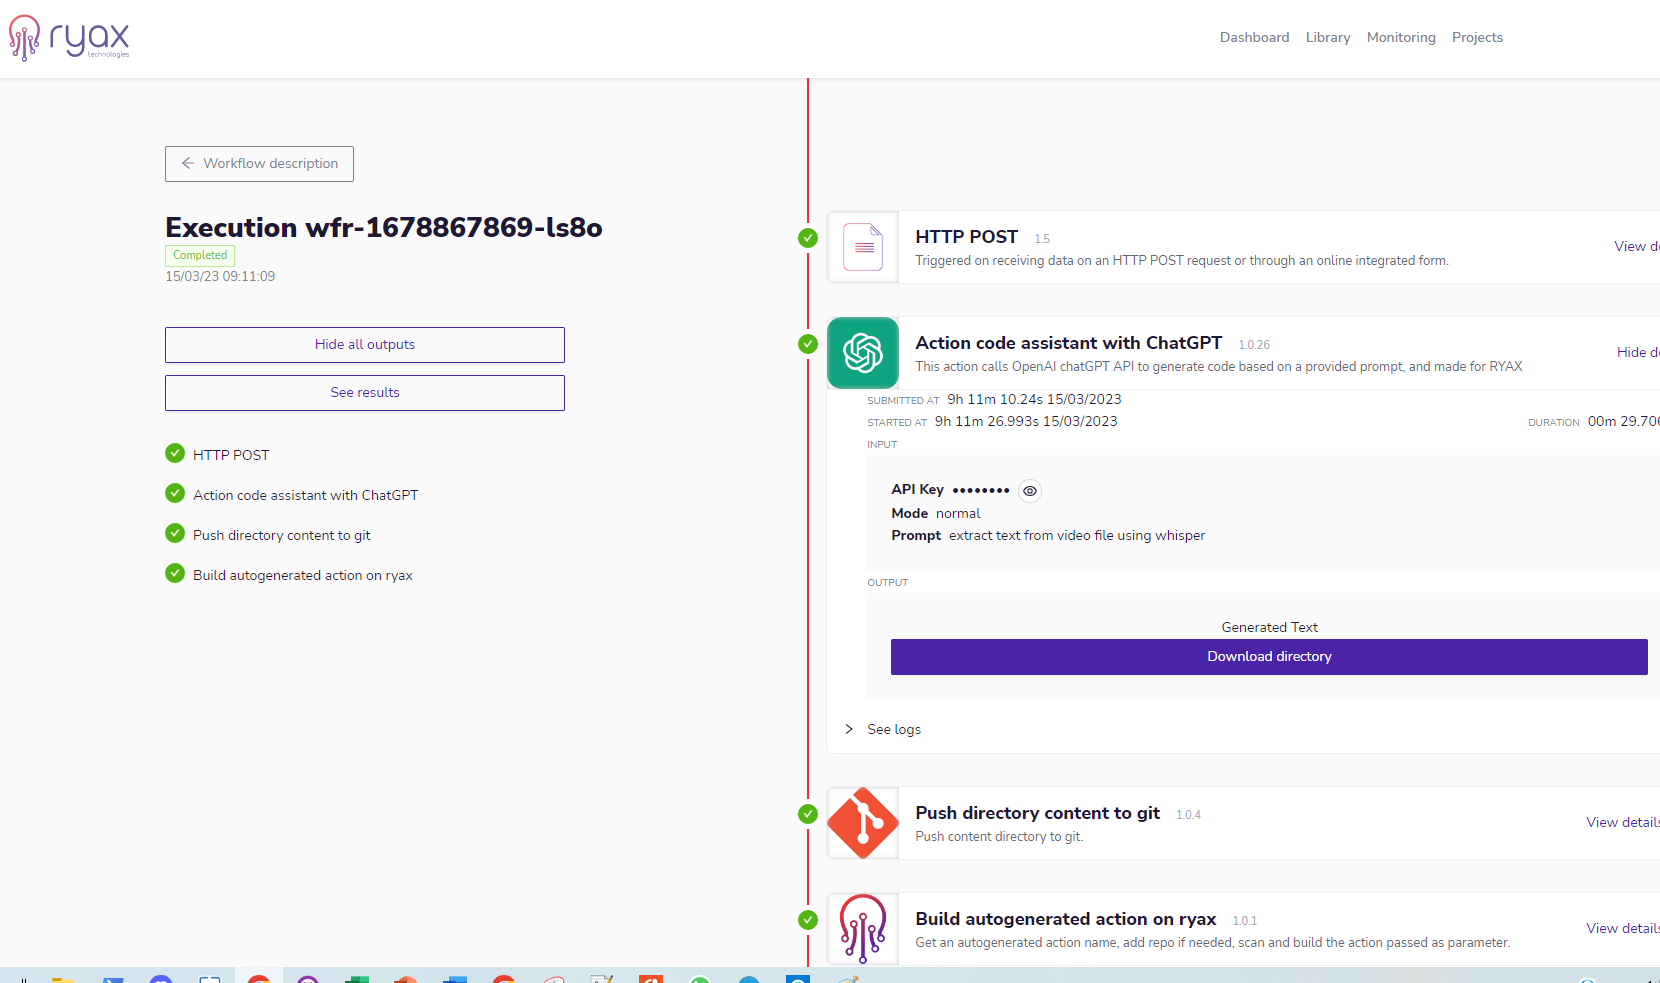Click the Completed status badge
1660x983 pixels.
coord(200,255)
